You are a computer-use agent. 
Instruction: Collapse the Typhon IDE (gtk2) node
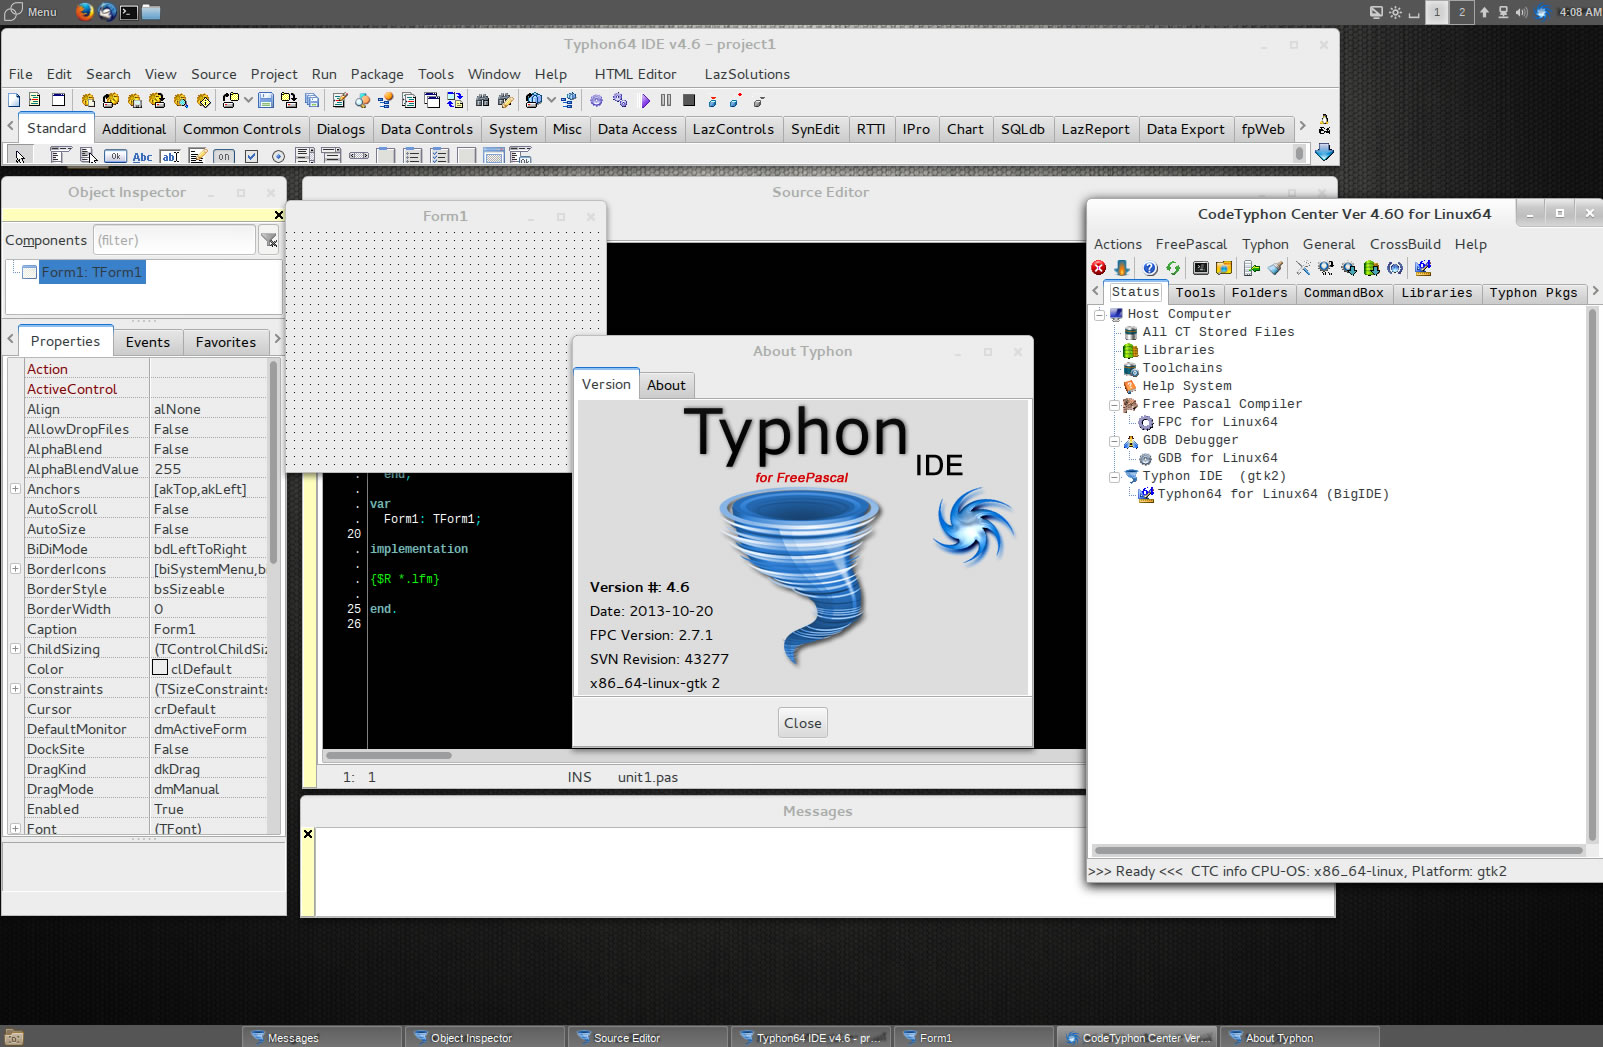(x=1114, y=476)
